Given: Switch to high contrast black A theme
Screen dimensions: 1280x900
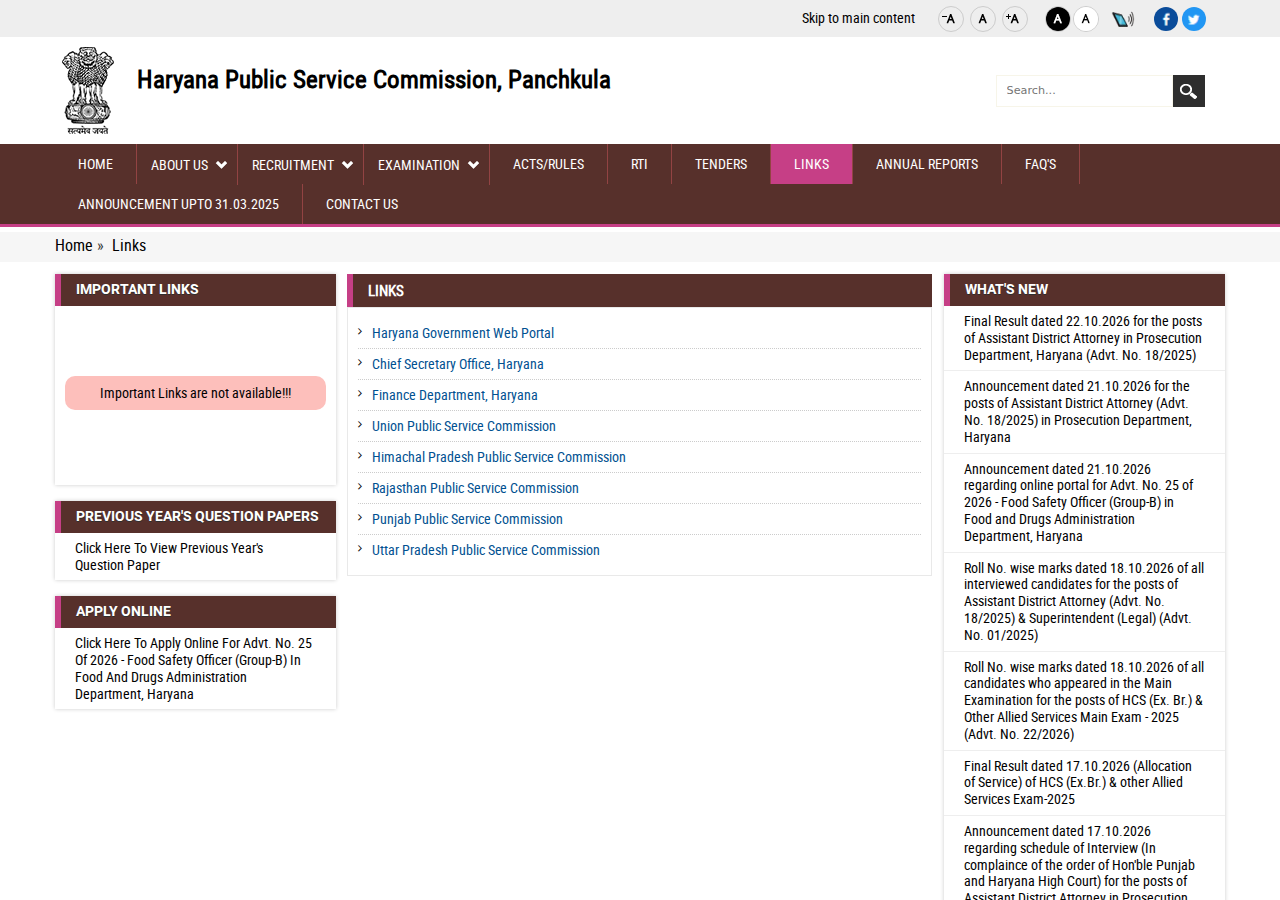Looking at the screenshot, I should 1058,19.
